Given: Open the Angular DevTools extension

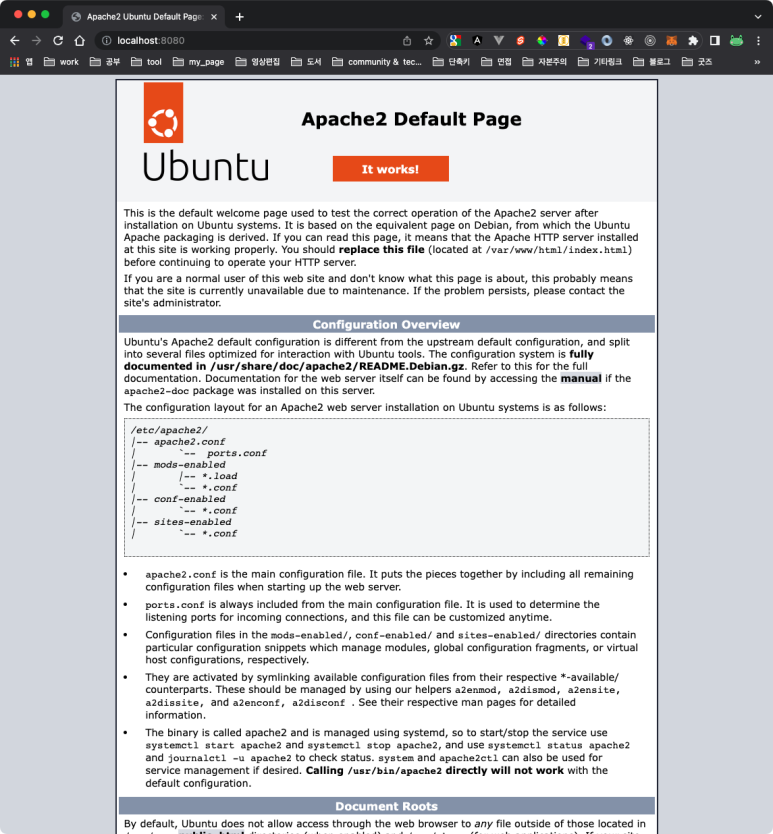Looking at the screenshot, I should tap(477, 40).
